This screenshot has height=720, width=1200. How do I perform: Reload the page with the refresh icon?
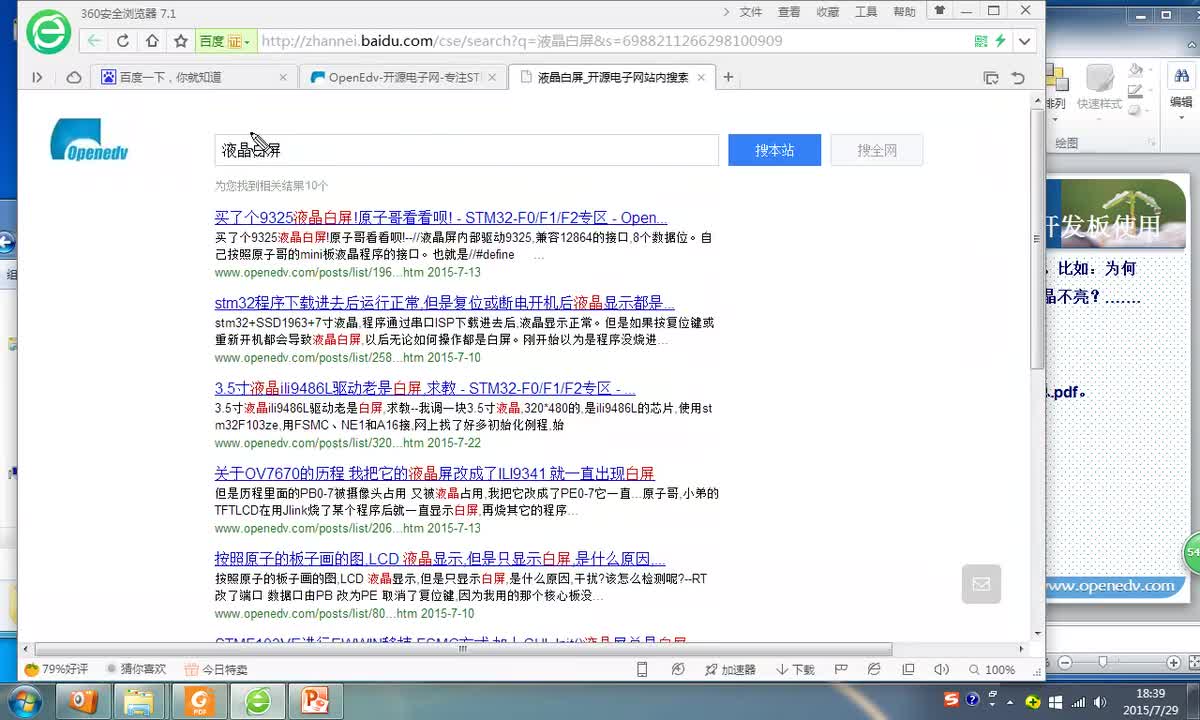click(x=123, y=41)
